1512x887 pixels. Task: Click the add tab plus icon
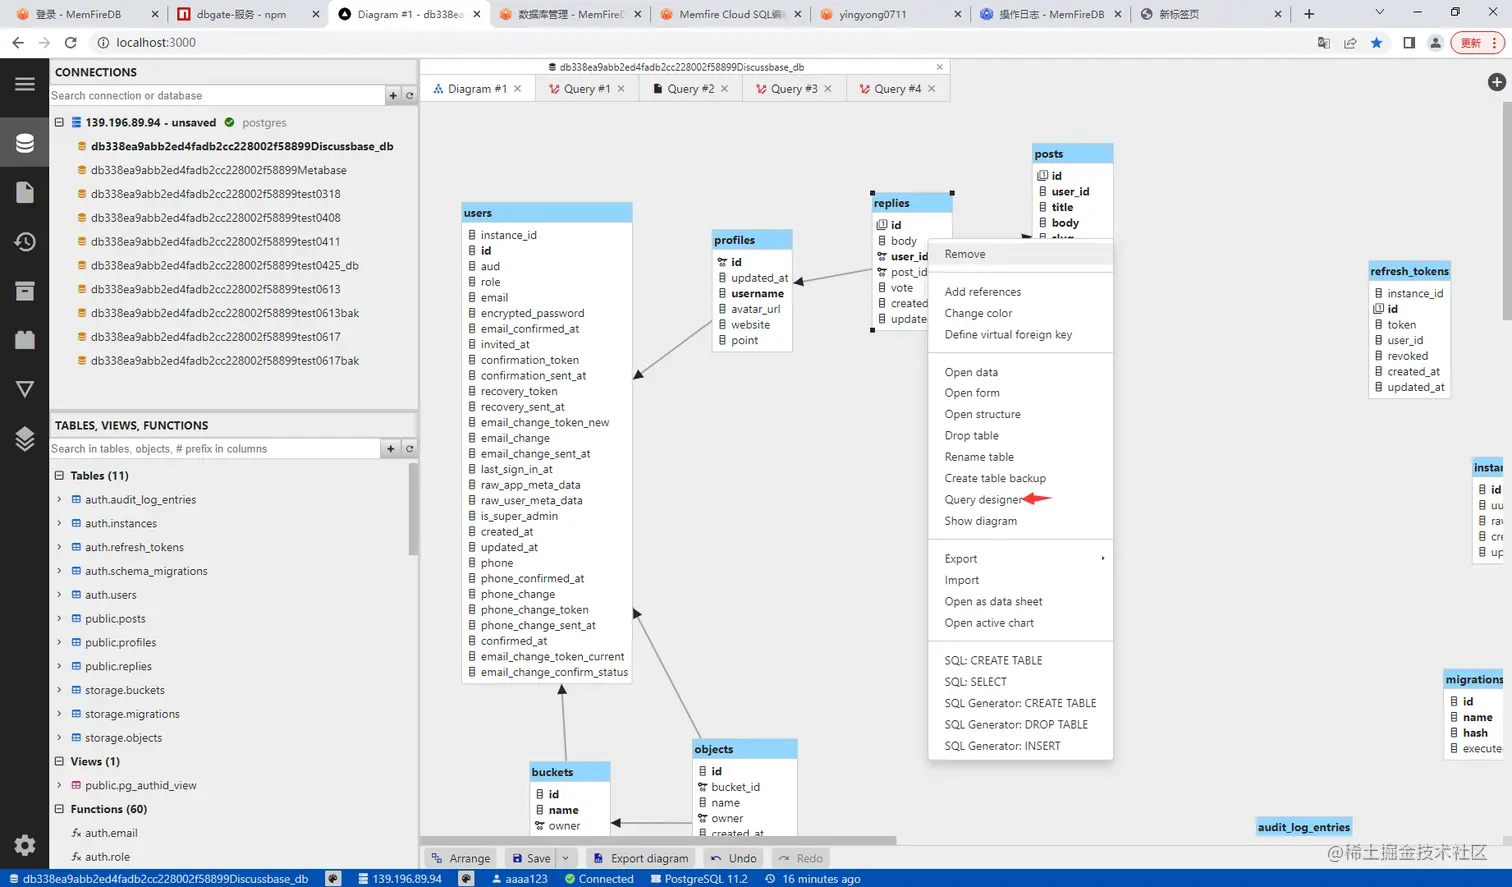pyautogui.click(x=1497, y=82)
